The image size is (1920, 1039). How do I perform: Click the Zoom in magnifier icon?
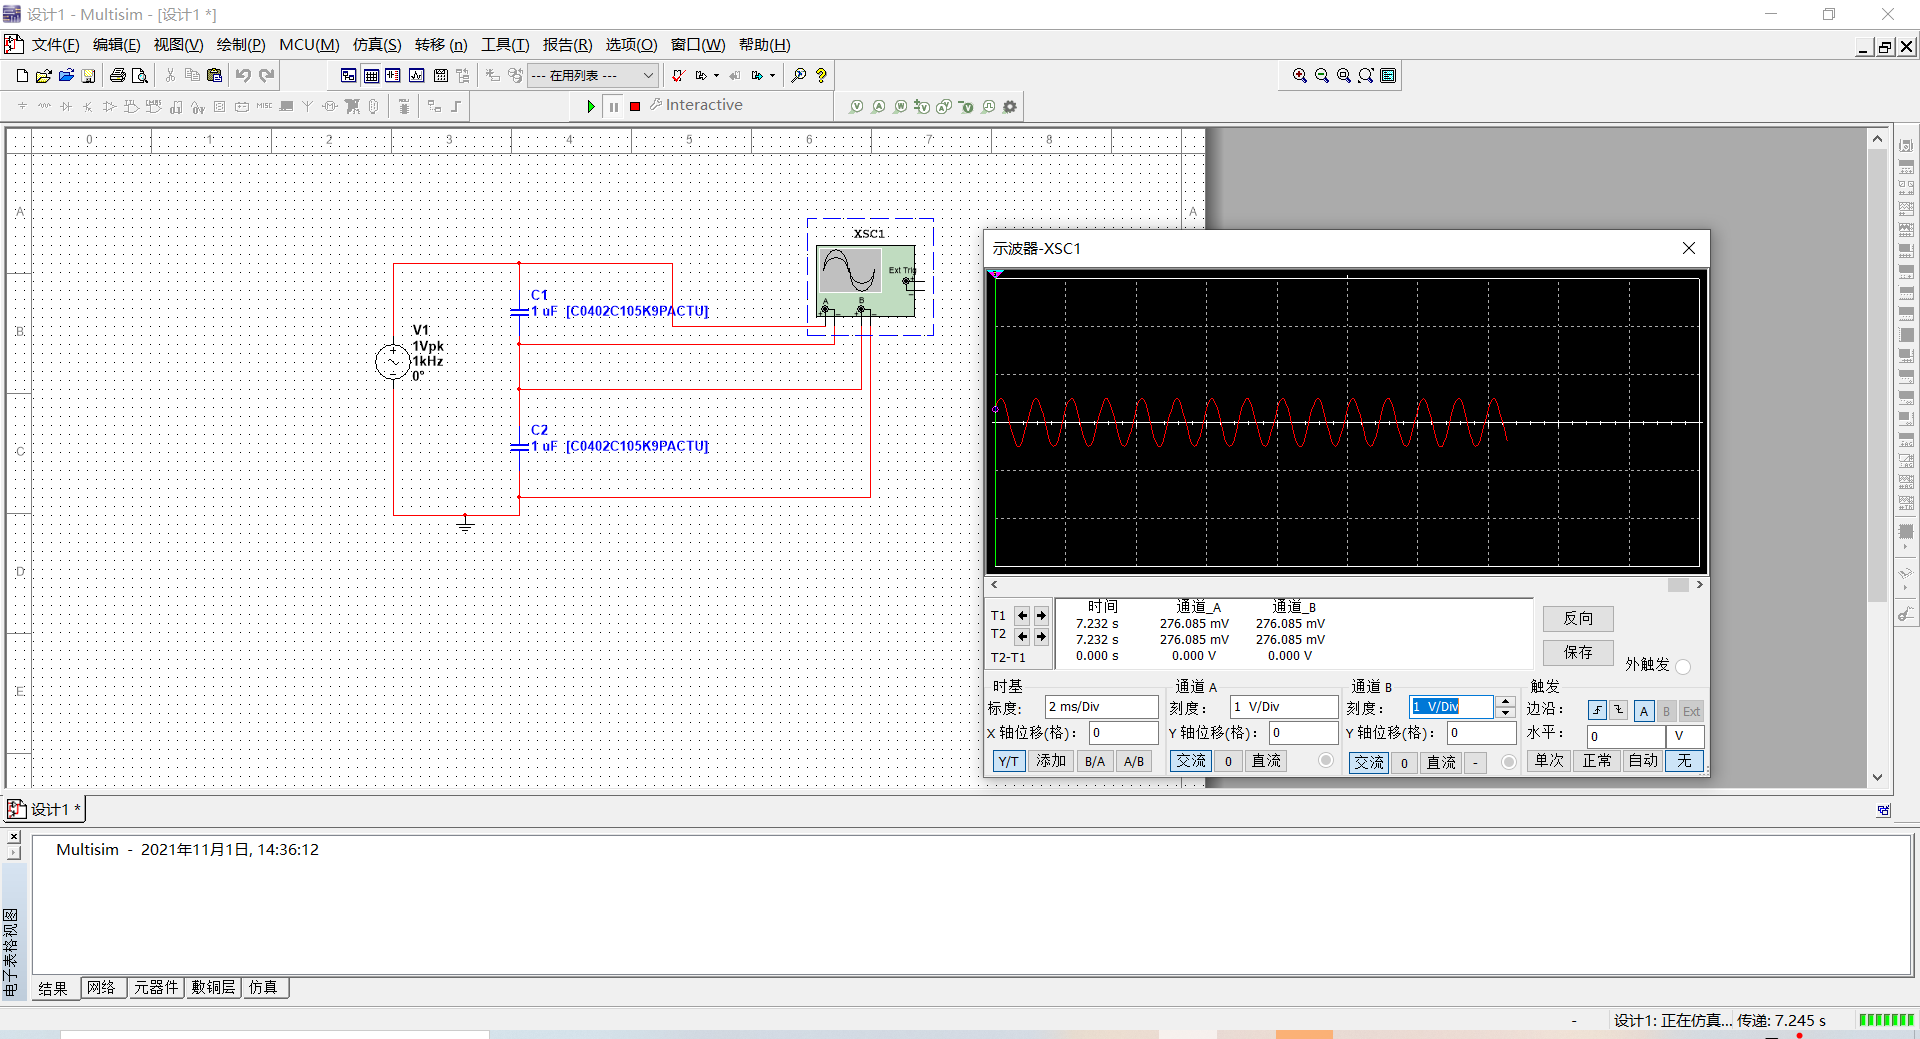(x=1300, y=76)
